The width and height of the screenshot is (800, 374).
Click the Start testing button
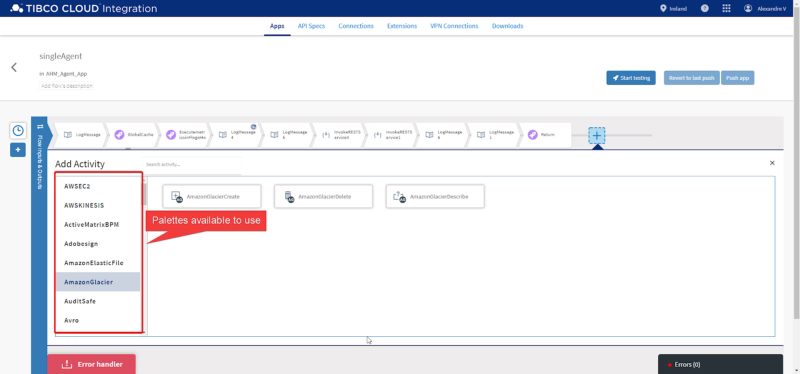[x=631, y=78]
